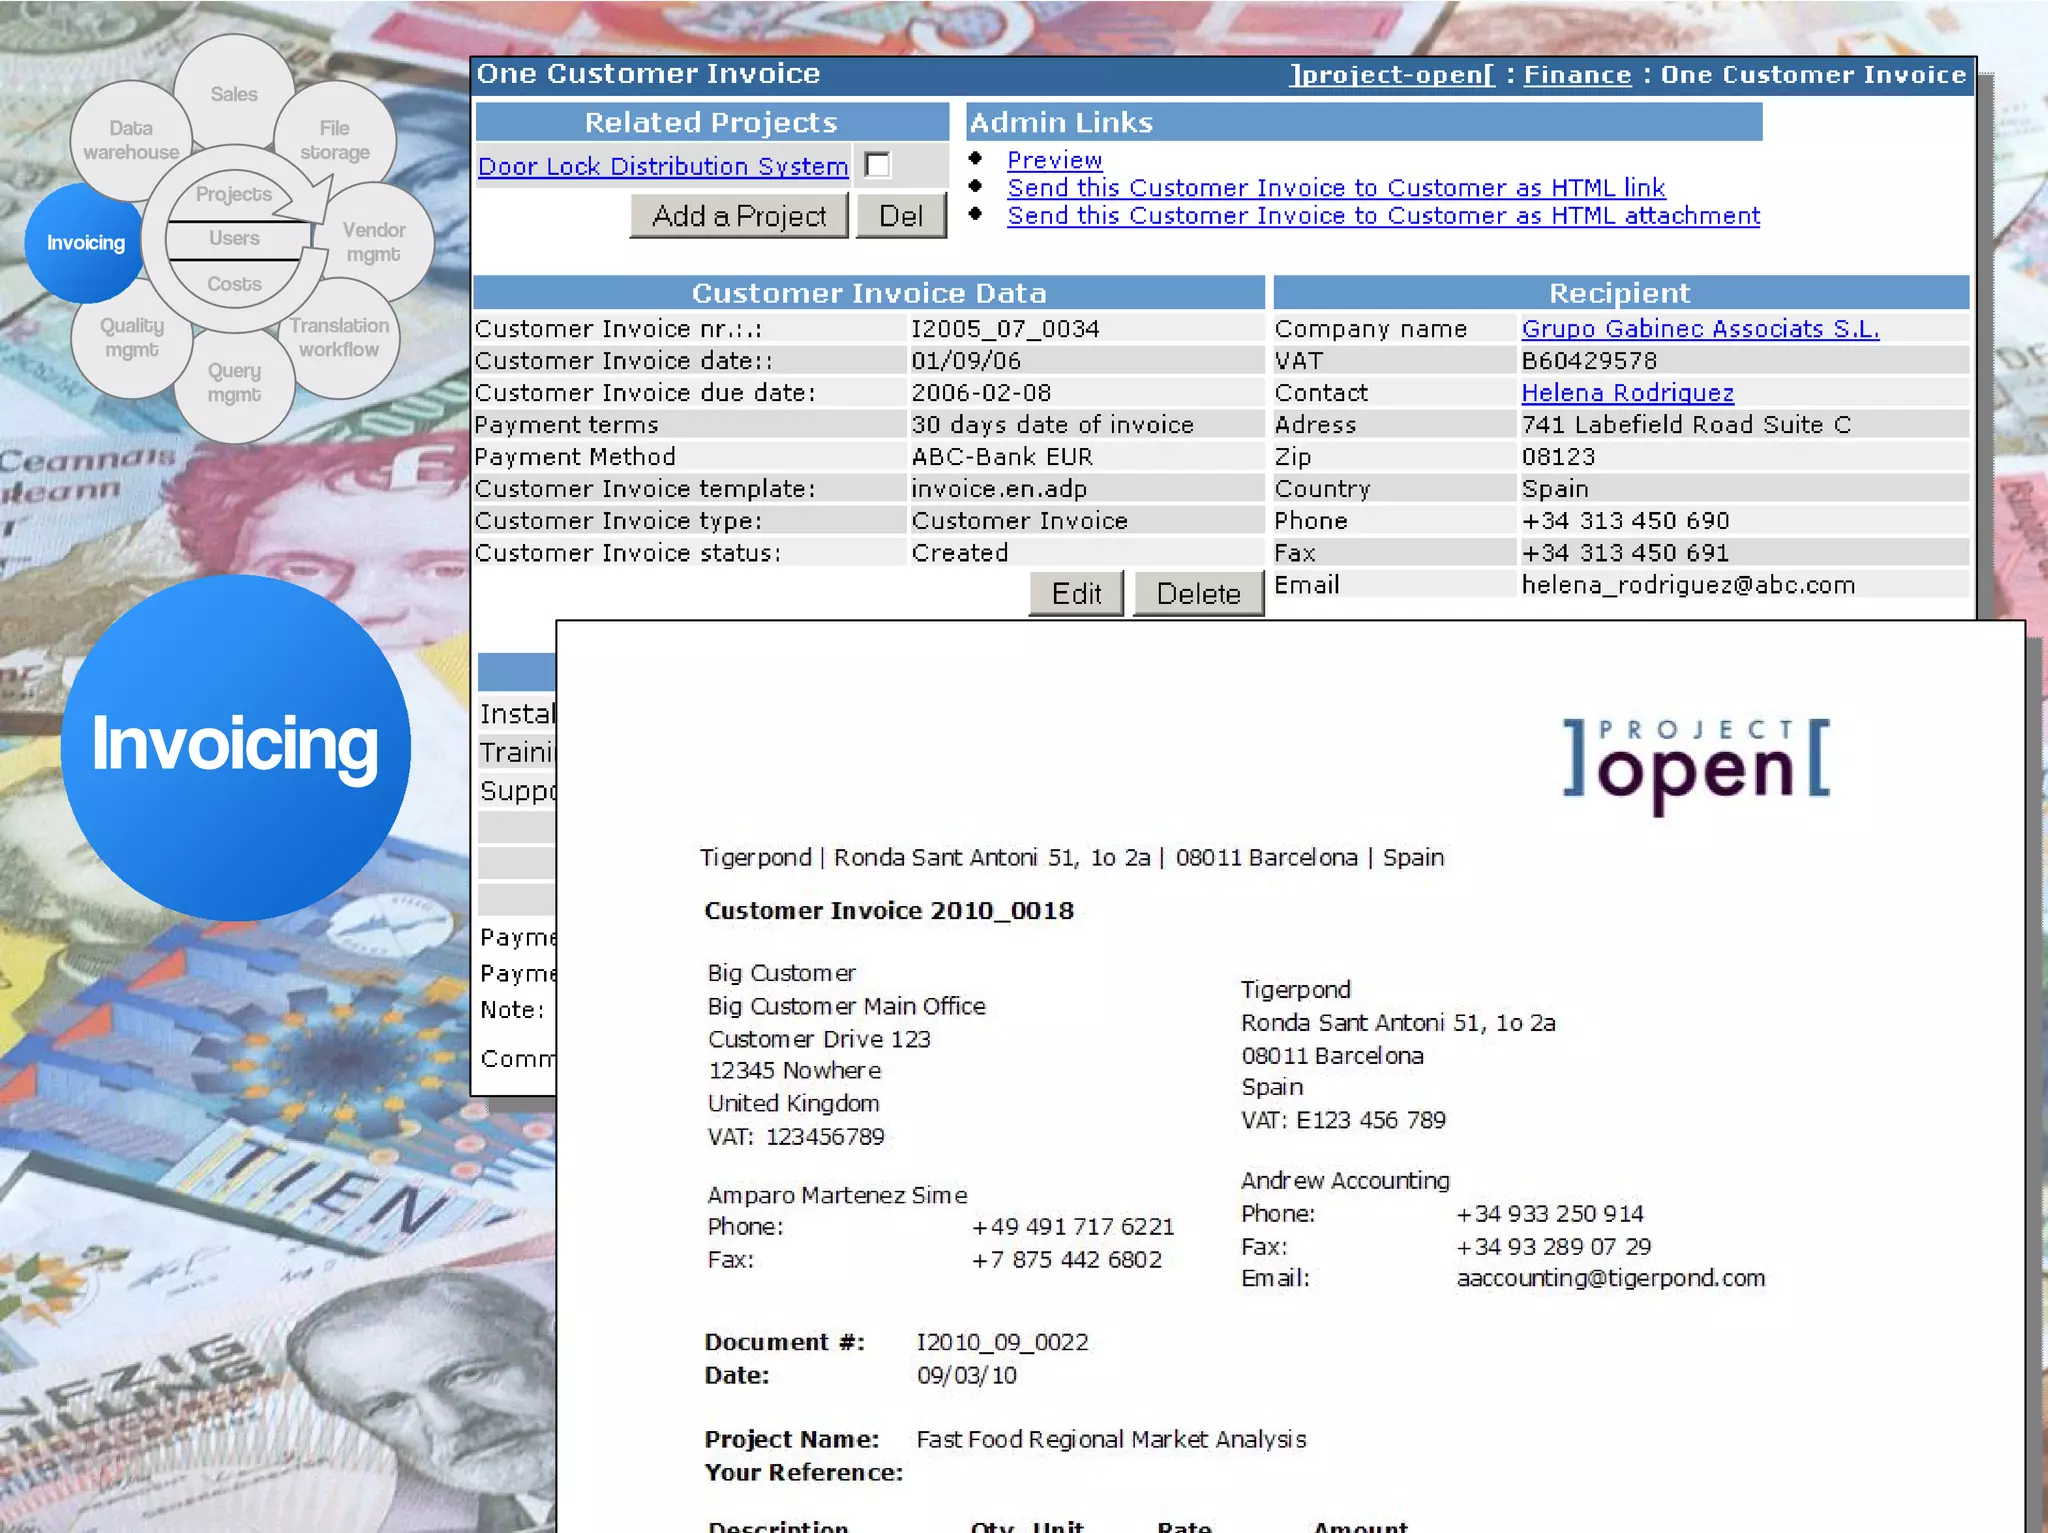Open Grupo Gabinec Associats S.L. company link

coord(1700,329)
